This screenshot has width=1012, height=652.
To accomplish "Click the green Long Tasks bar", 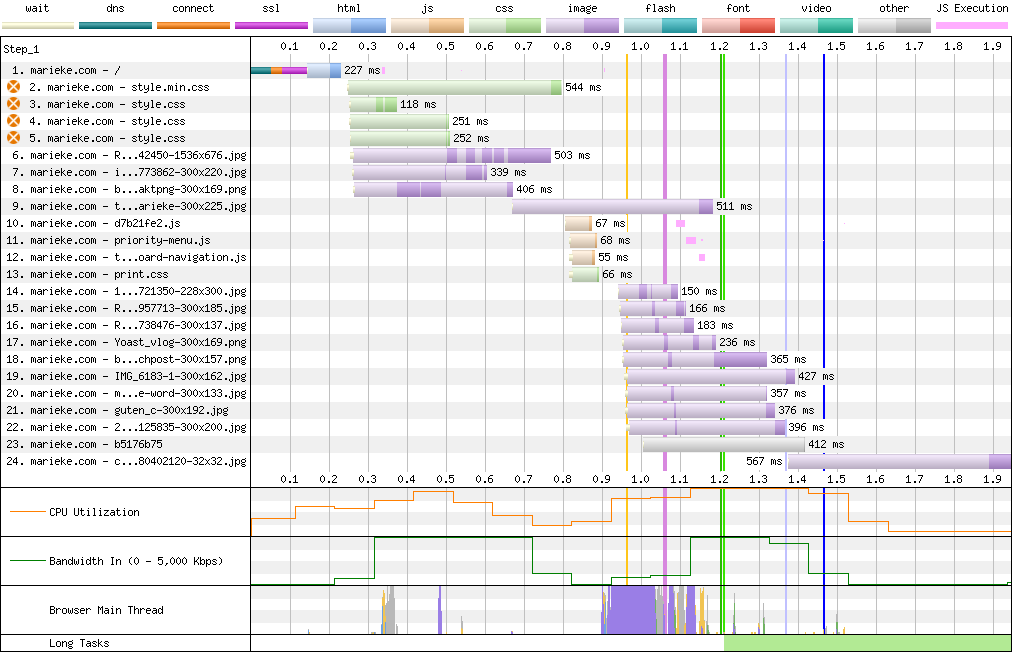I will [x=867, y=643].
